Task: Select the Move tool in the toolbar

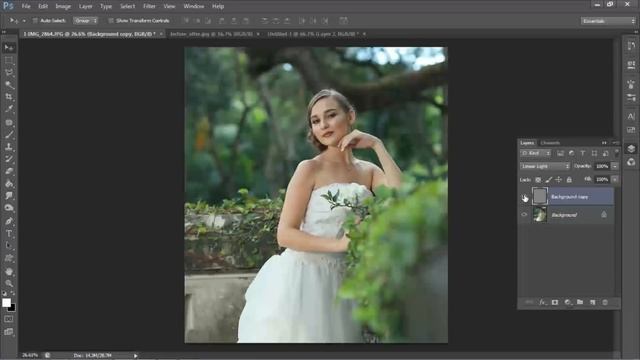Action: click(x=9, y=48)
